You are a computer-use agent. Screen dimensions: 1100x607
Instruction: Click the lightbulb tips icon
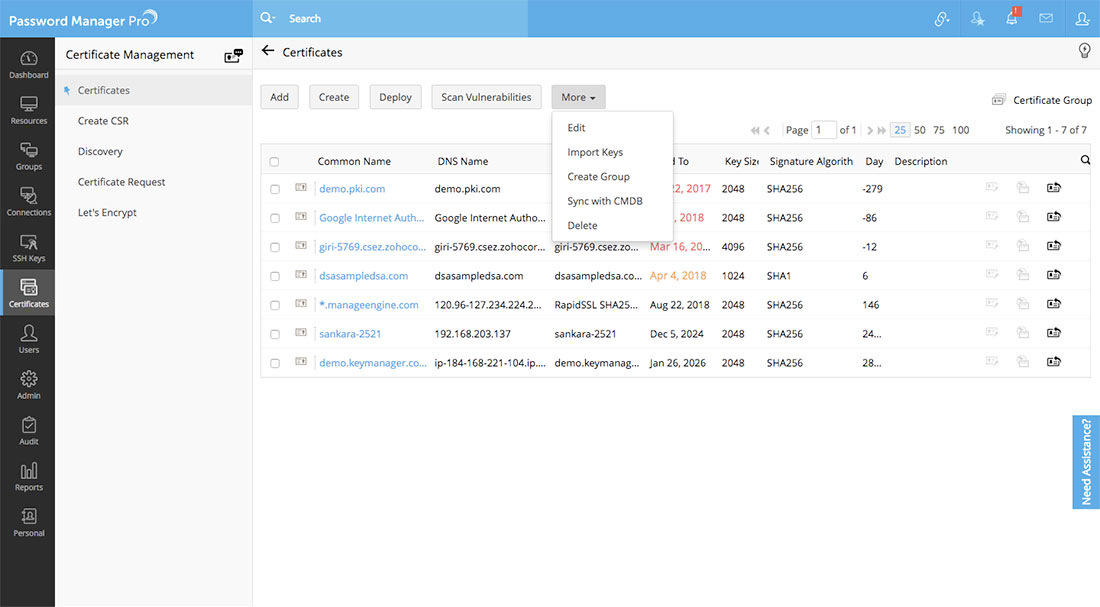1083,51
